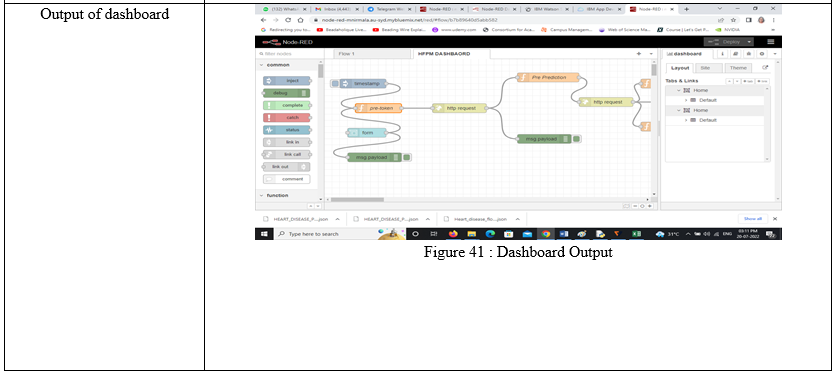Viewport: 836px width, 375px height.
Task: Trigger the timestamp inject node button
Action: 334,83
